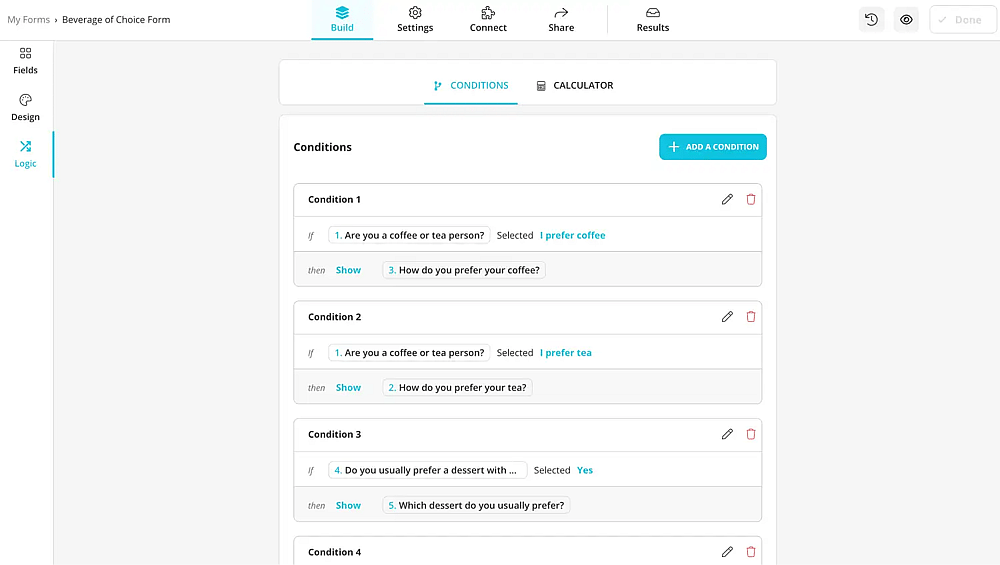
Task: Open the Logic sidebar panel
Action: click(26, 154)
